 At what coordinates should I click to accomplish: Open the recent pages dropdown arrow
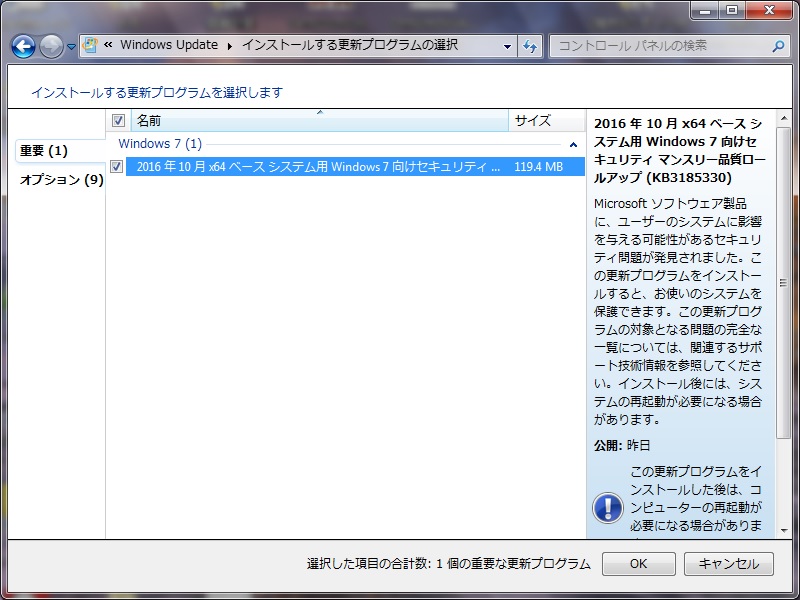point(71,47)
